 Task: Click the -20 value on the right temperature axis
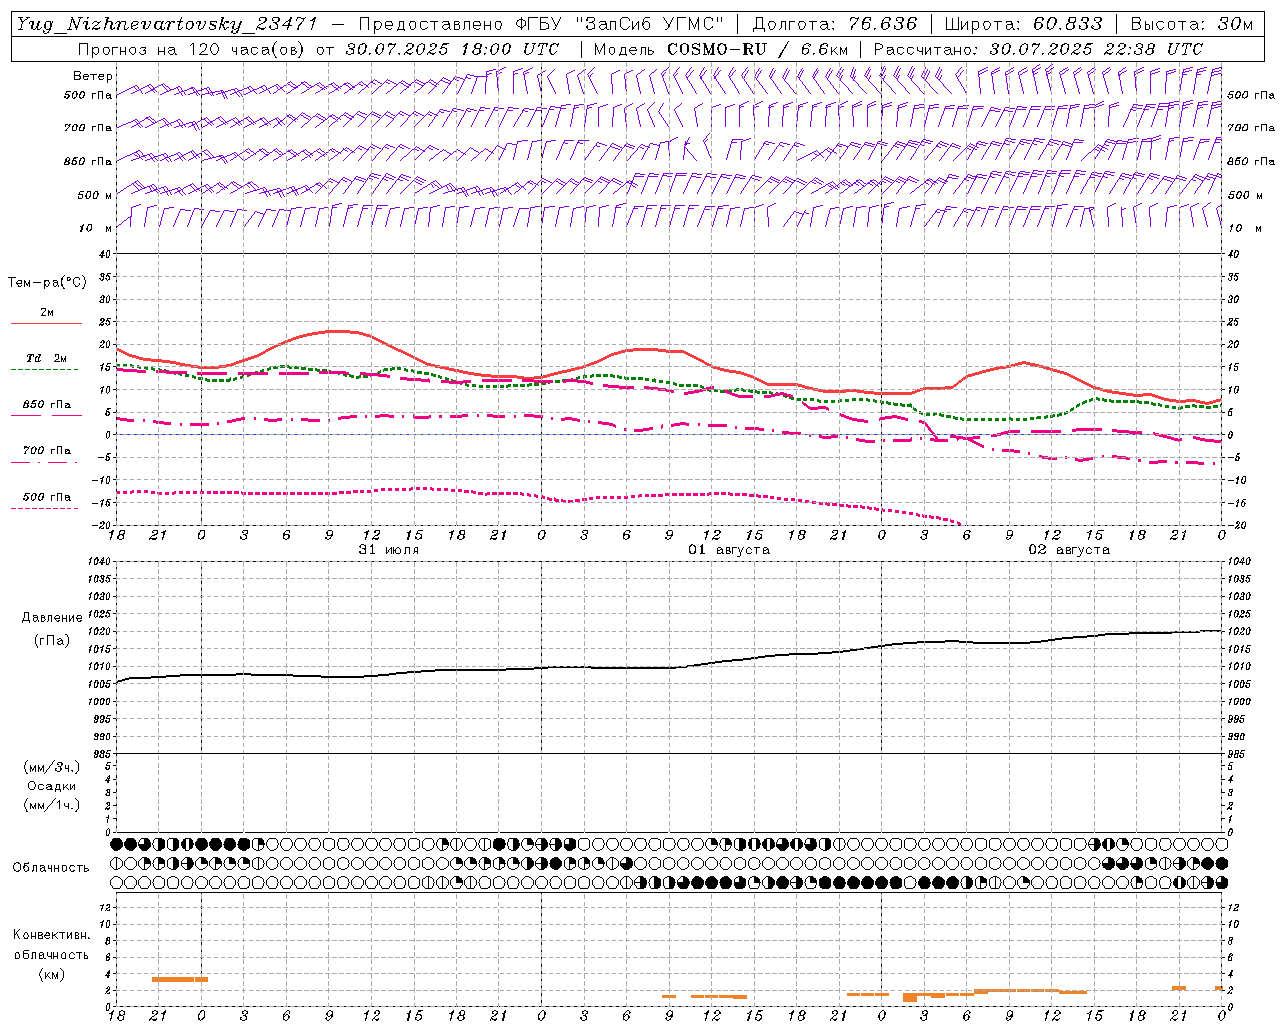[1236, 525]
